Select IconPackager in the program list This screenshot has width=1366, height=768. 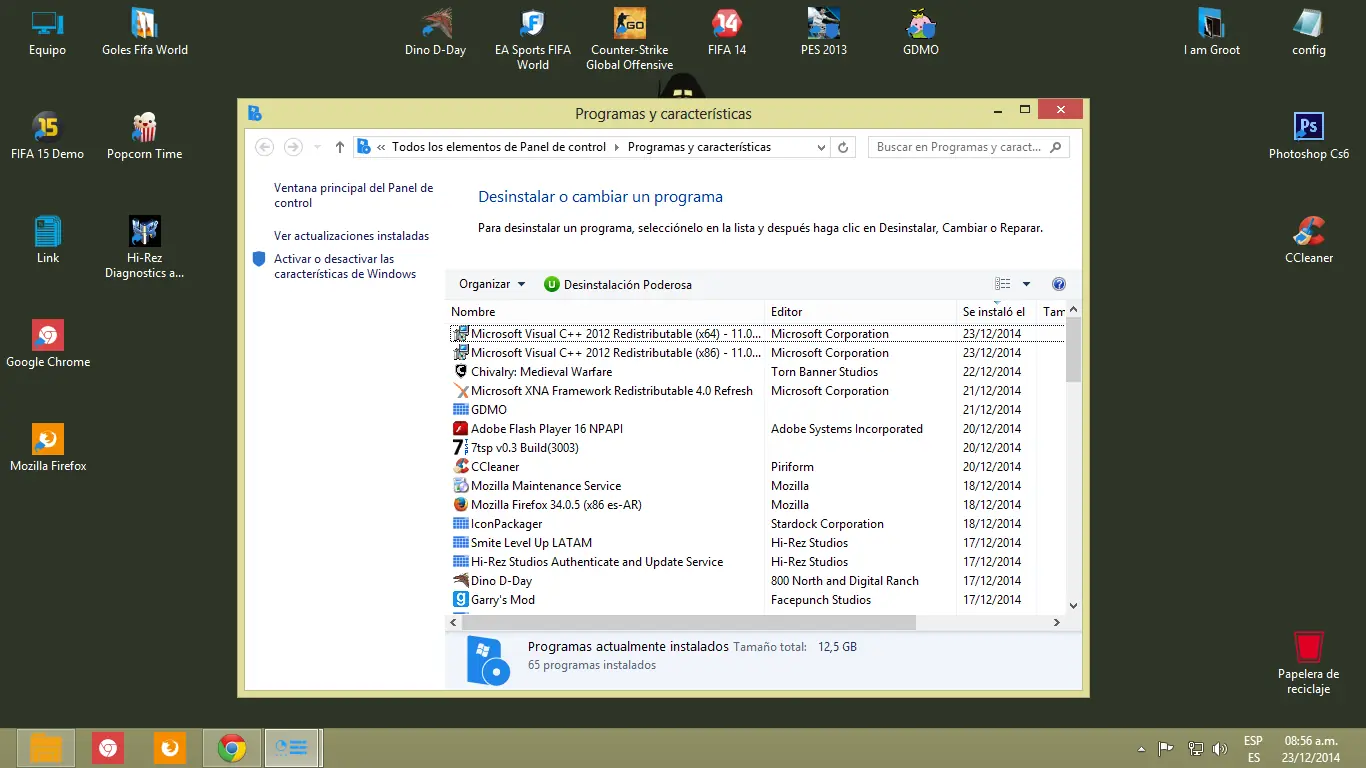[756, 523]
